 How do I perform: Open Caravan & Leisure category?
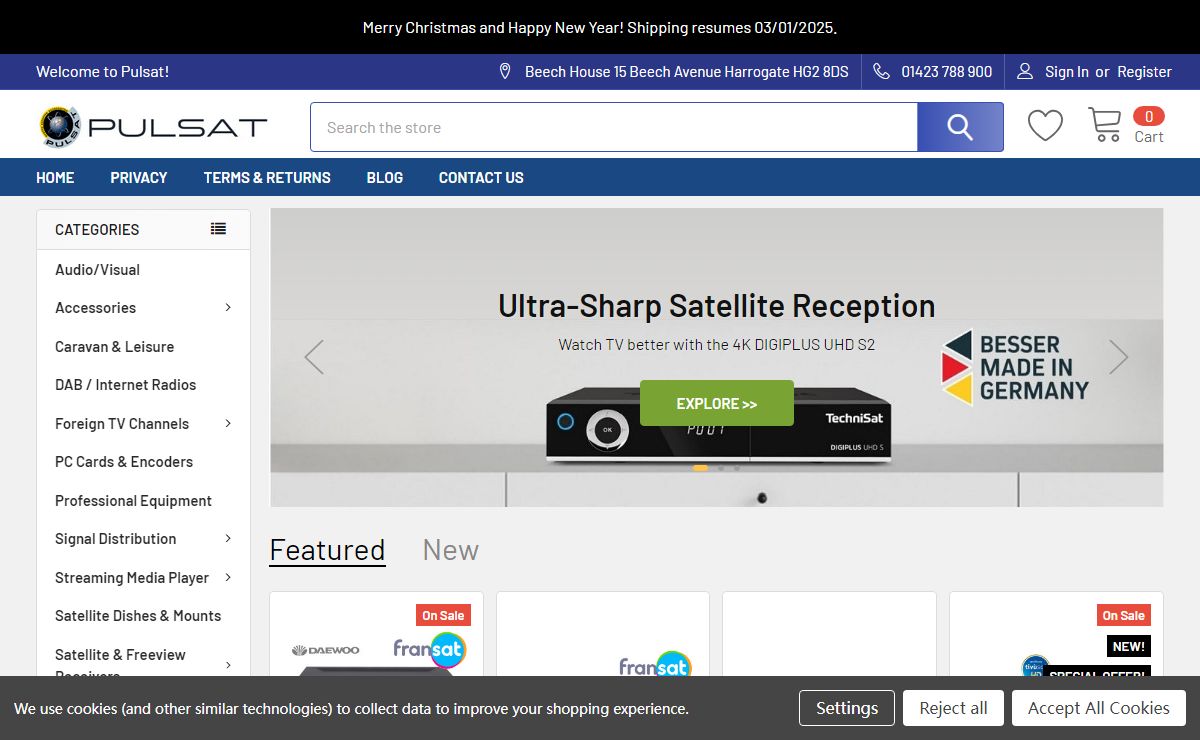tap(114, 346)
